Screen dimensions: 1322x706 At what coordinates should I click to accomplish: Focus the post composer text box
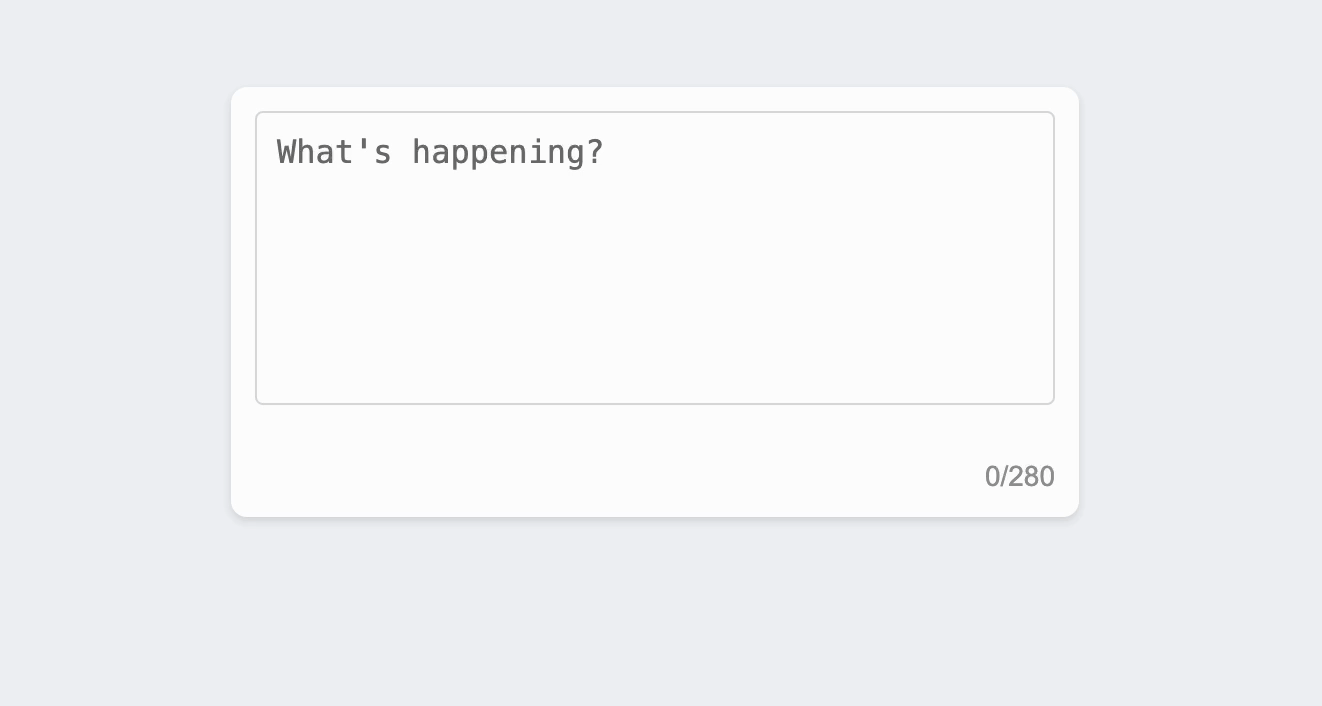[x=655, y=258]
